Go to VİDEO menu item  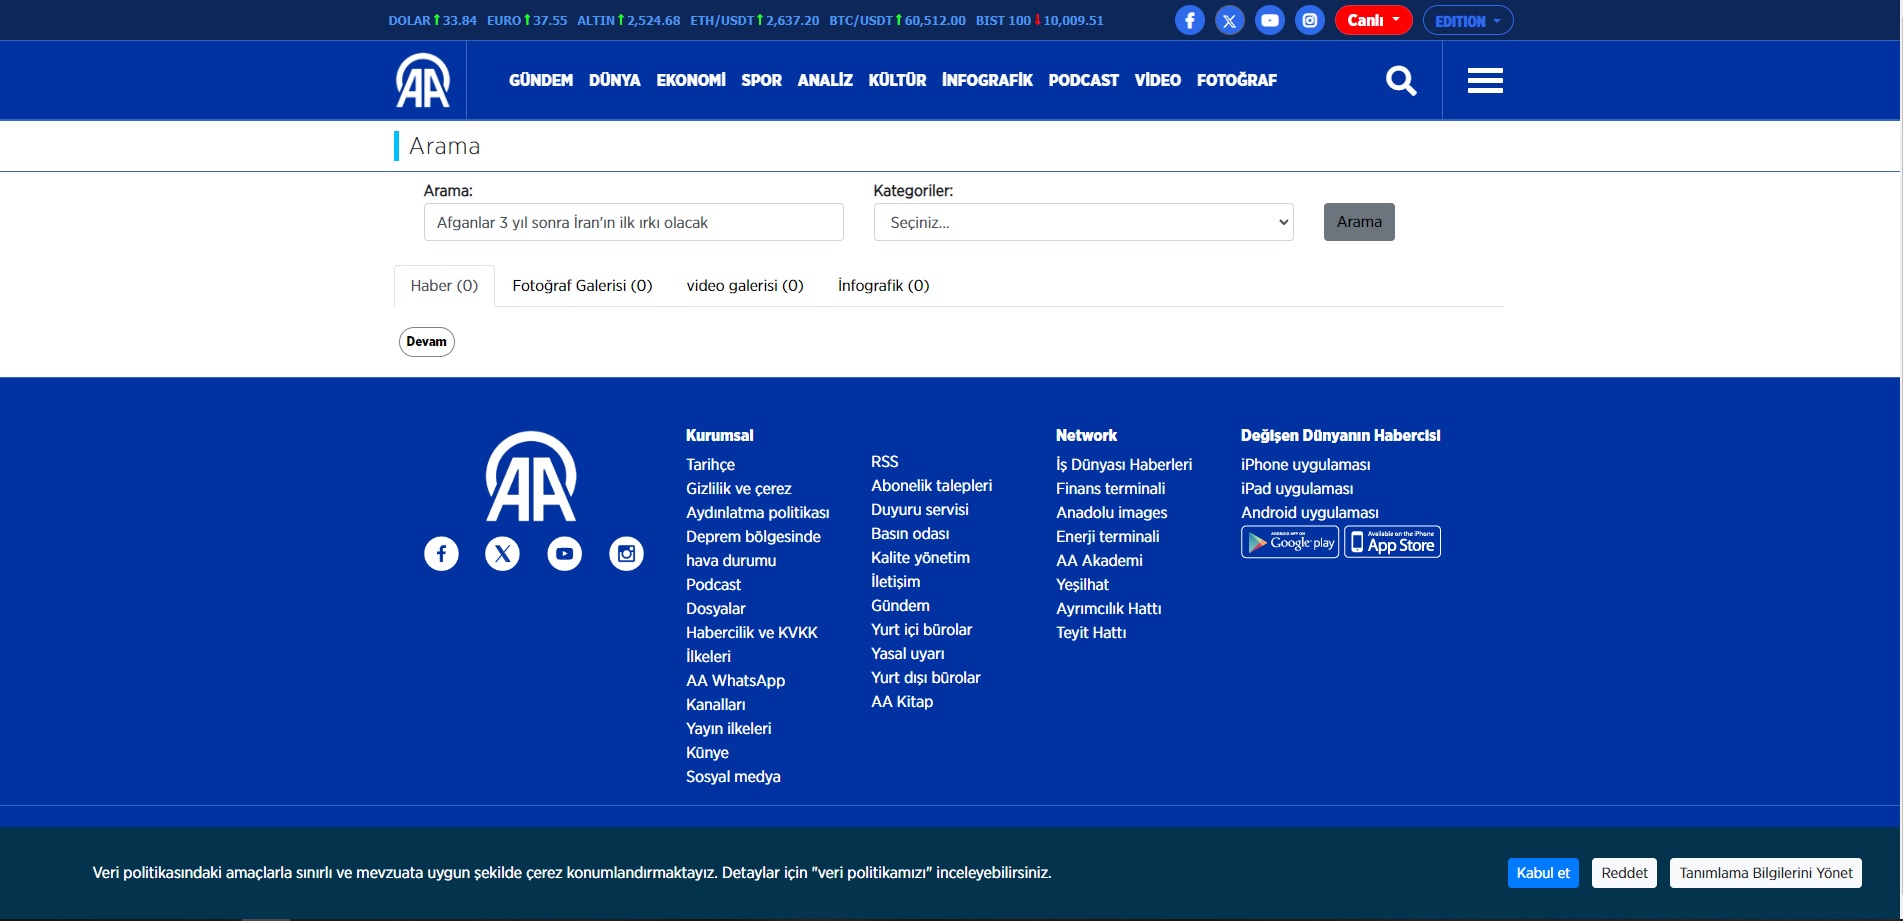tap(1157, 80)
